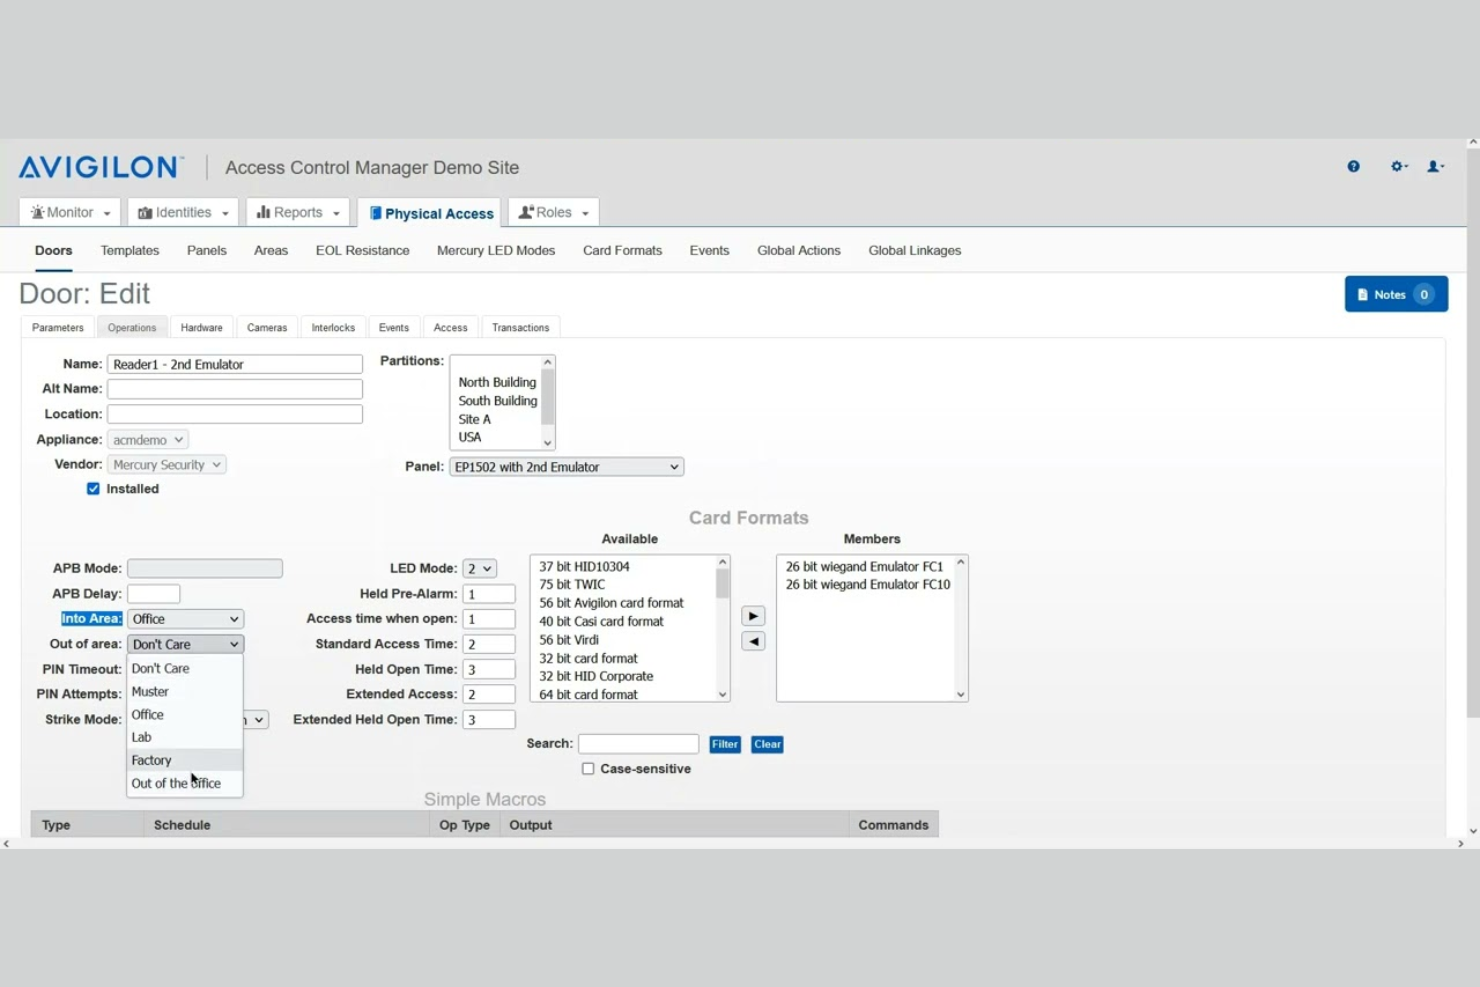
Task: Focus the Held Pre-Alarm field
Action: 489,594
